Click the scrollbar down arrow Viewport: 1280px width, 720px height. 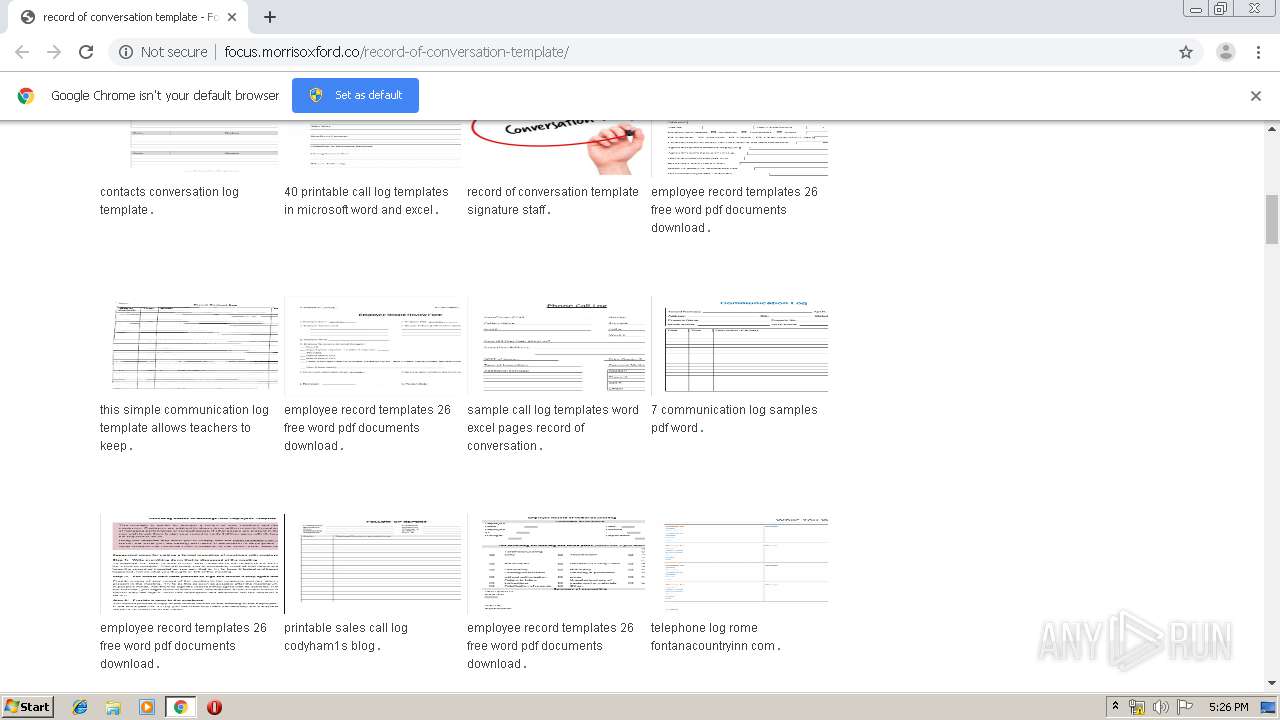coord(1272,684)
